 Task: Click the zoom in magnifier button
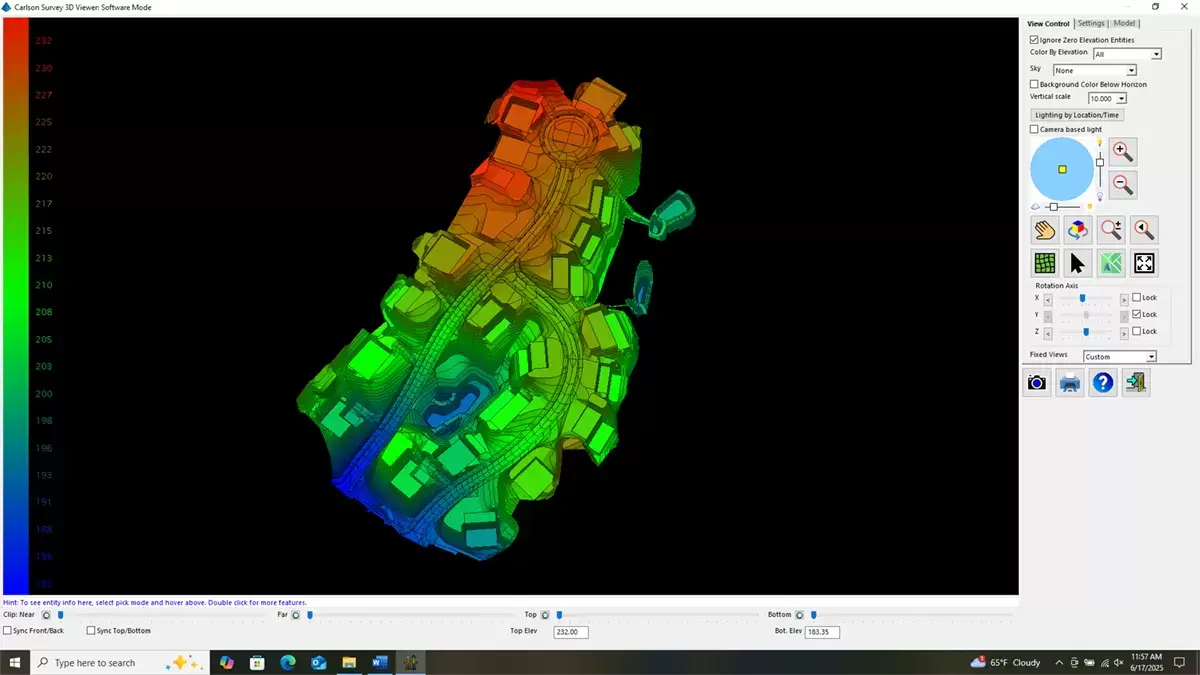pyautogui.click(x=1123, y=152)
